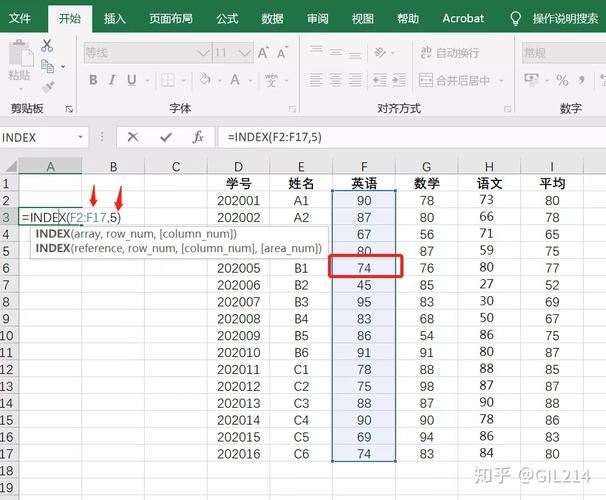Switch to the 审阅 tab
The height and width of the screenshot is (500, 606).
point(317,18)
